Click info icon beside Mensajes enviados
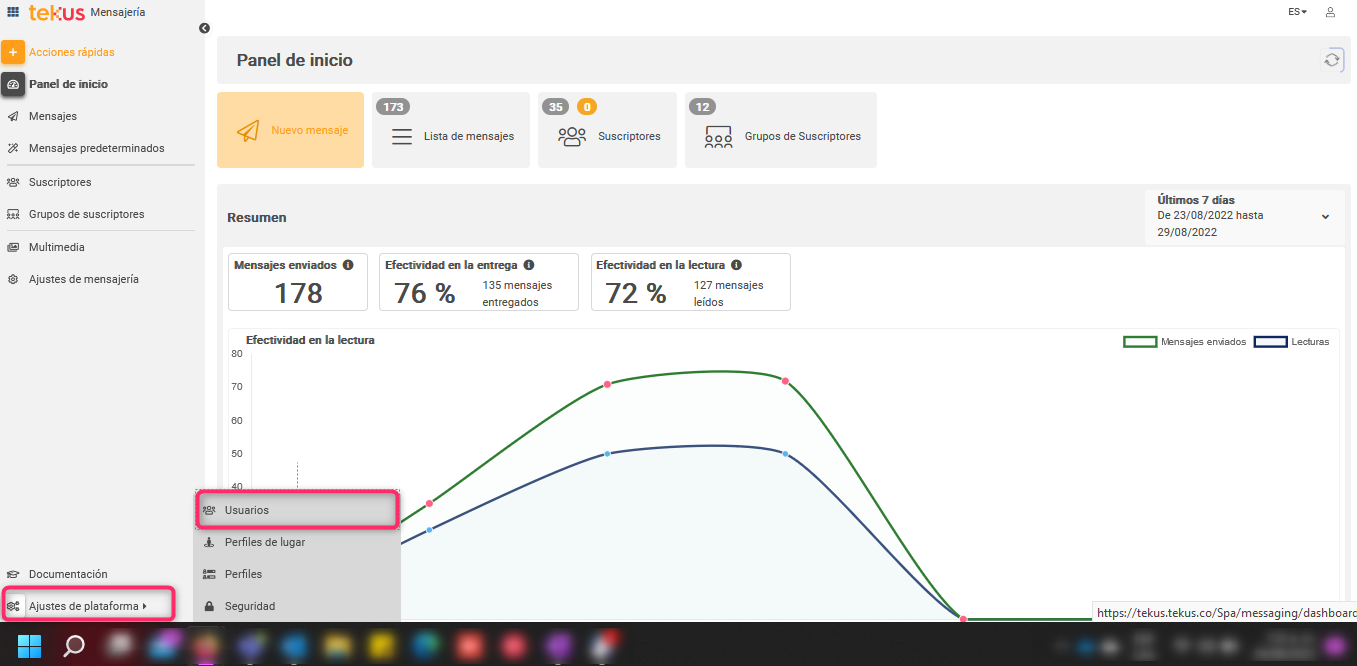Screen dimensions: 1357x666 click(x=348, y=265)
